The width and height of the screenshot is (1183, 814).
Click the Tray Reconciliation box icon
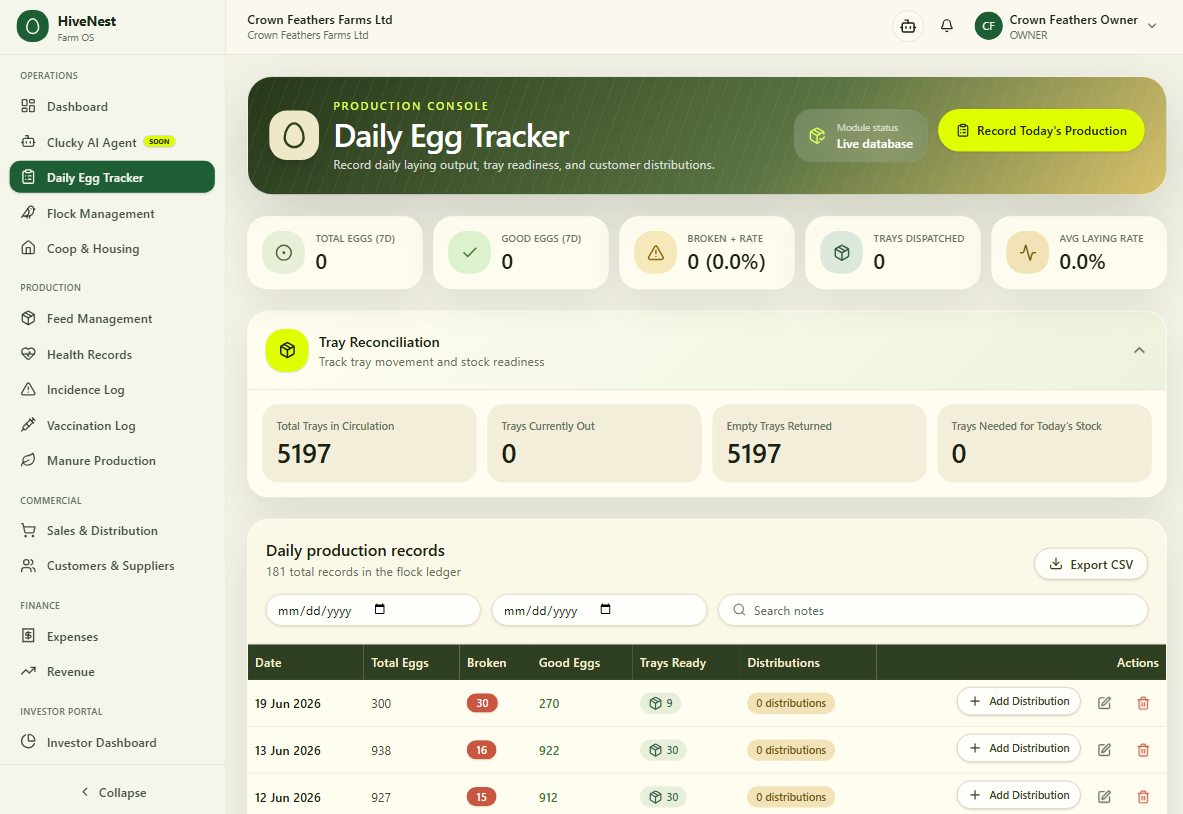[287, 351]
